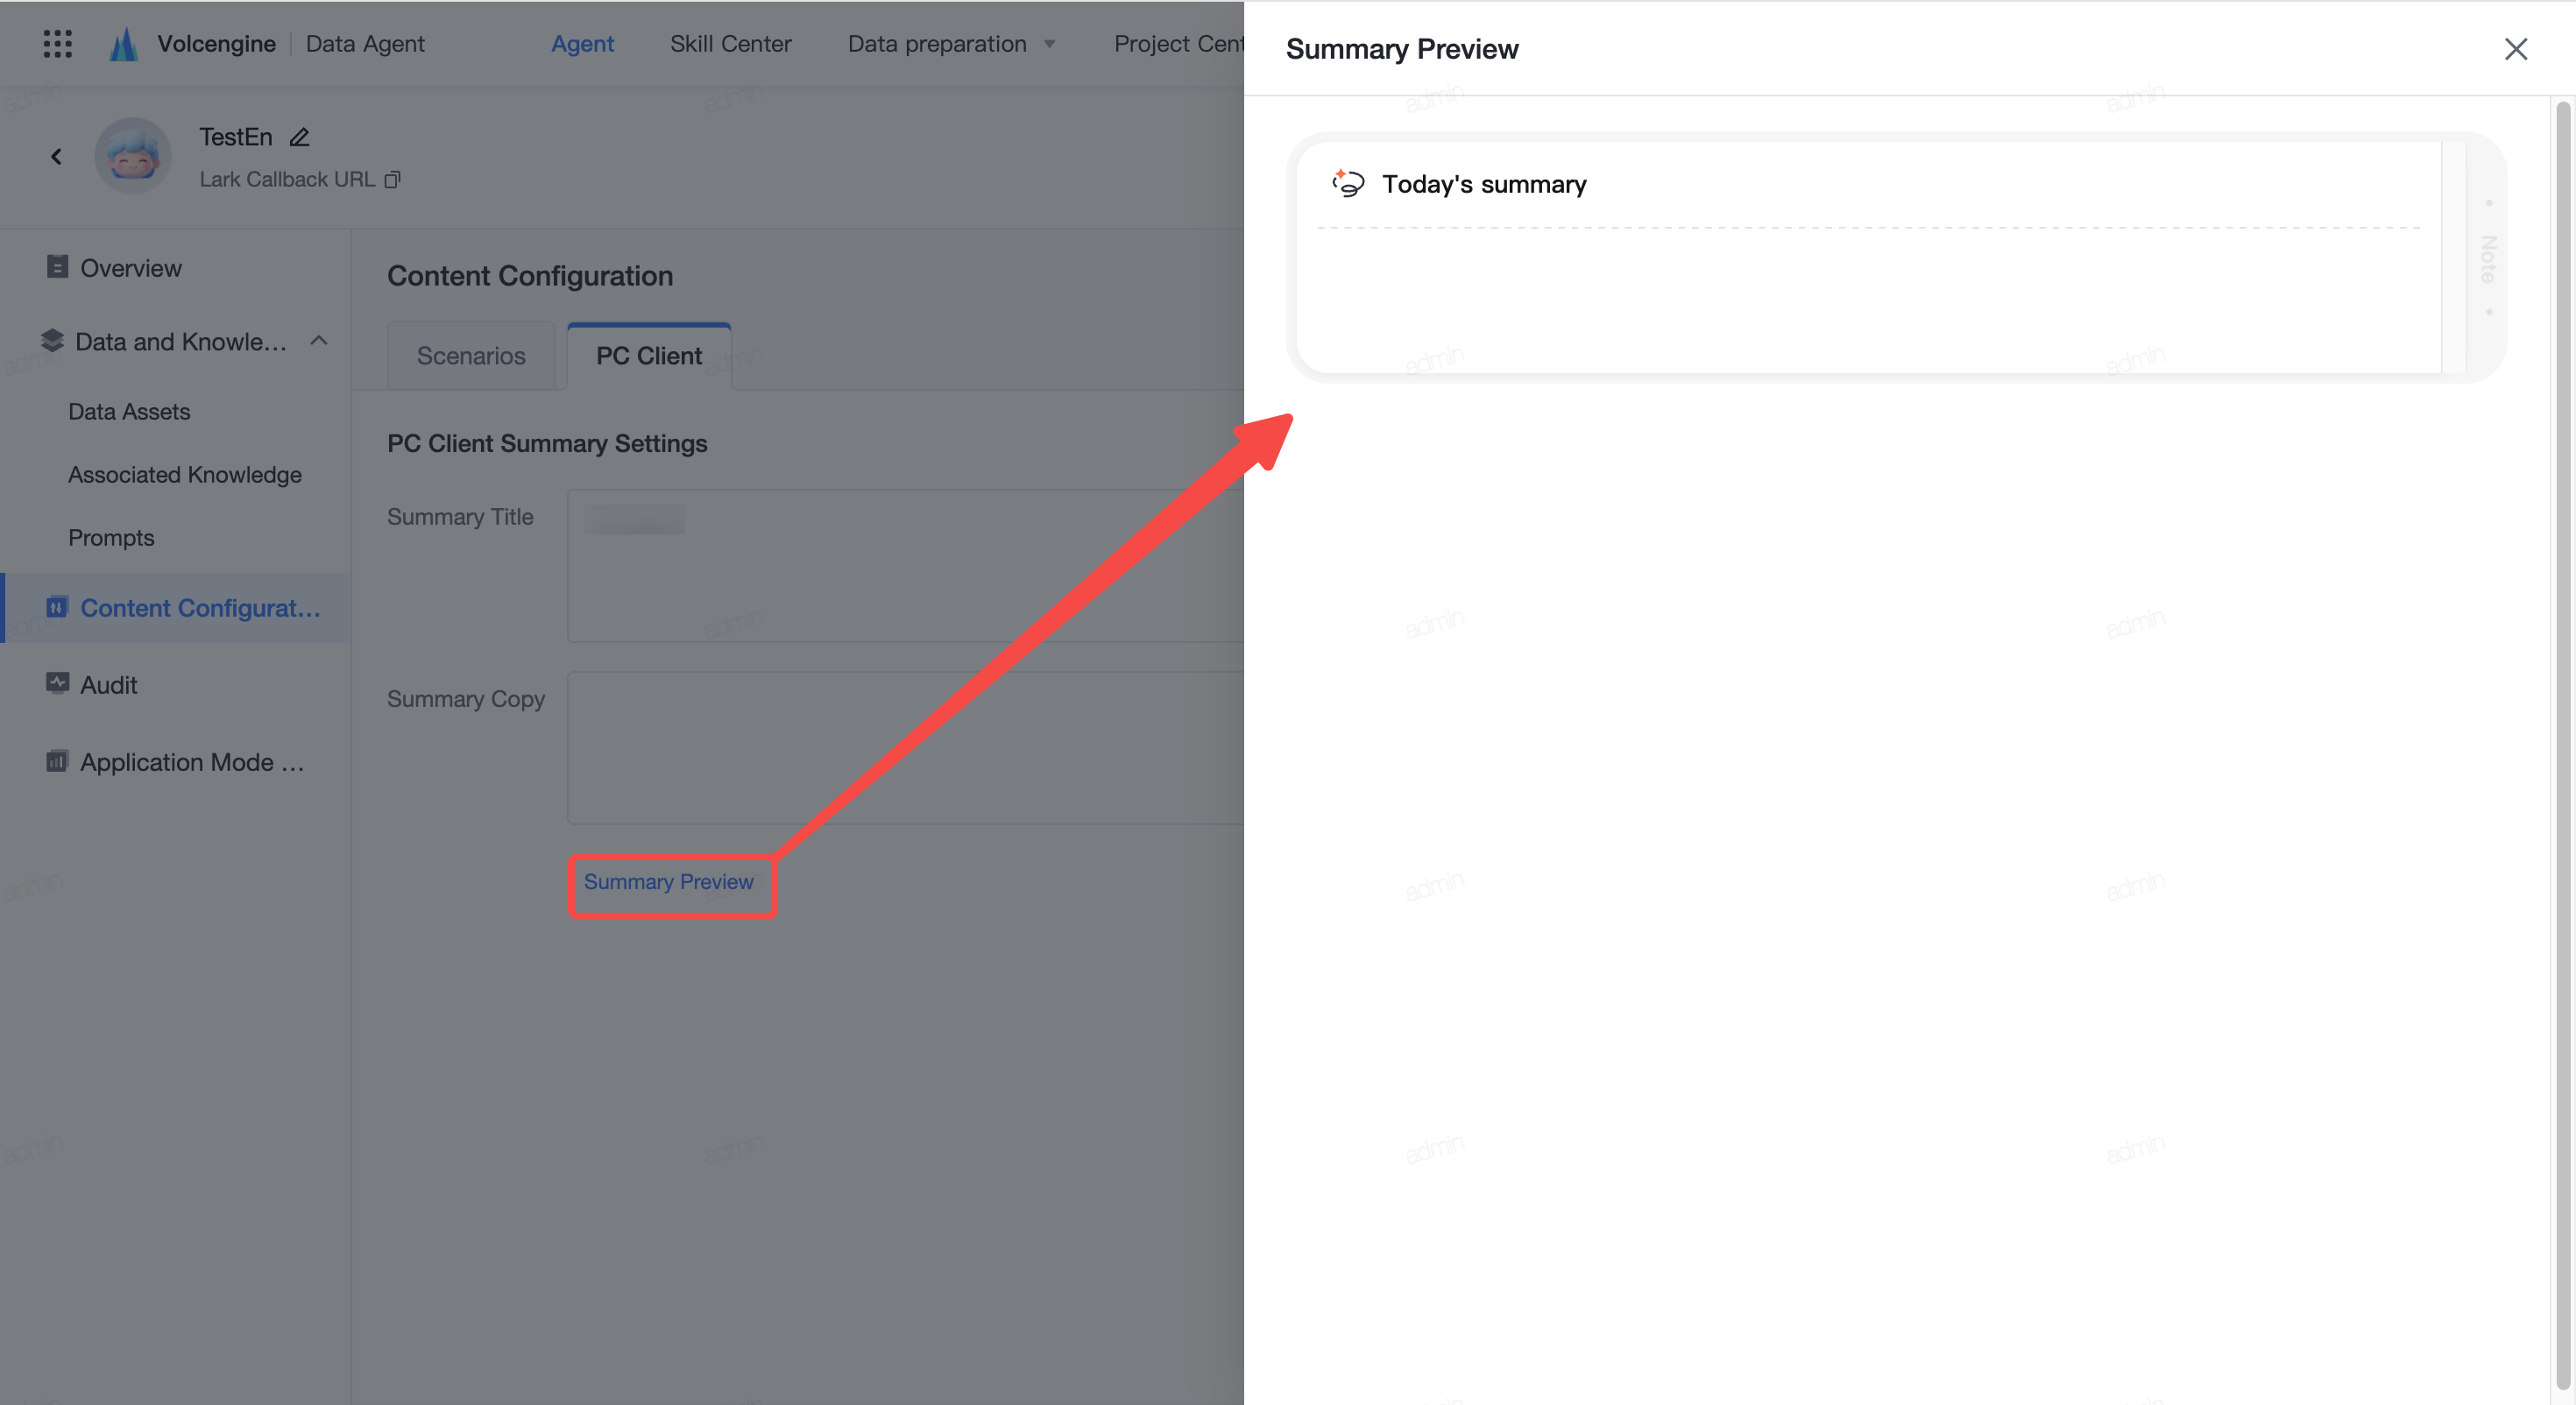Click the TestEn agent avatar
The height and width of the screenshot is (1405, 2576).
click(133, 156)
